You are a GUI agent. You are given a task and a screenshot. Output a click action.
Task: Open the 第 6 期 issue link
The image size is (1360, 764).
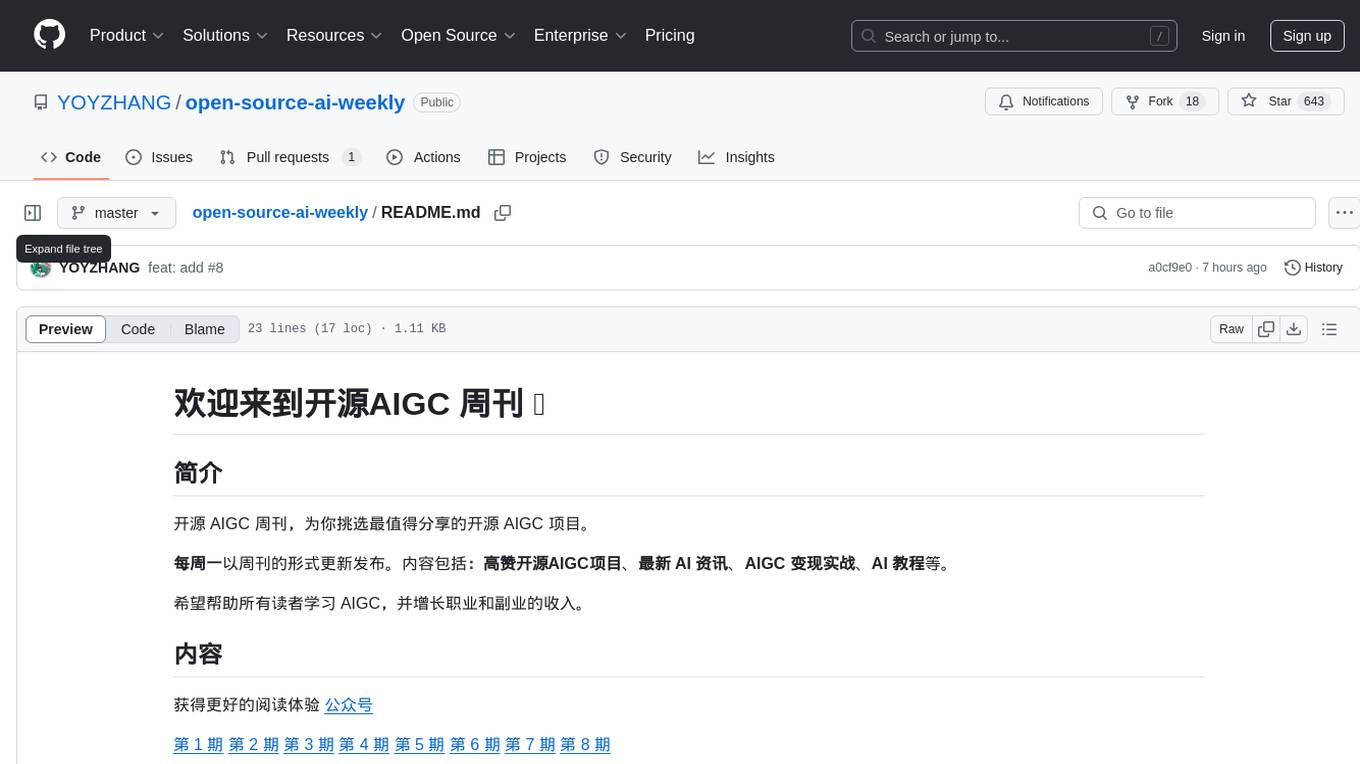coord(474,744)
